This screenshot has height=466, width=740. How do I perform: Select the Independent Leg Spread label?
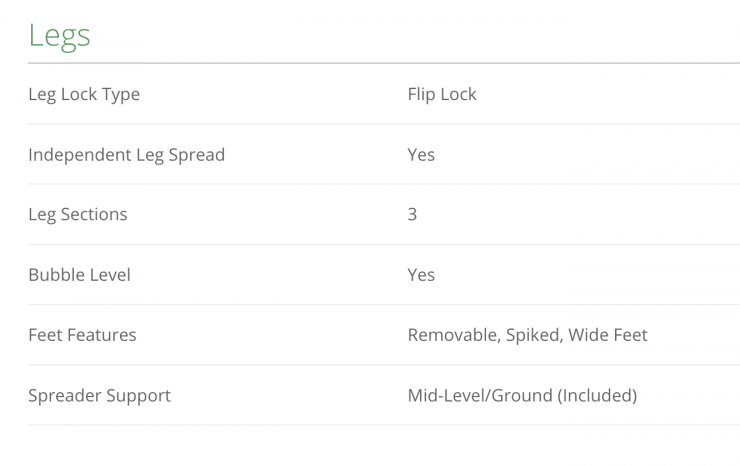pyautogui.click(x=126, y=155)
